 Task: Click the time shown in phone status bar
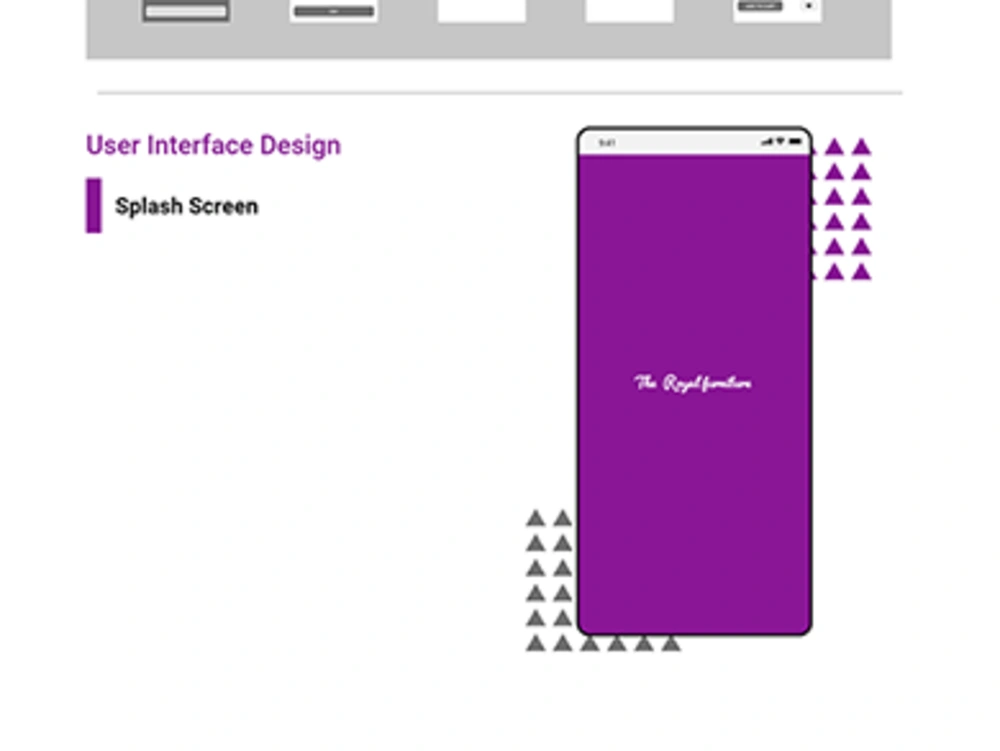(x=607, y=143)
